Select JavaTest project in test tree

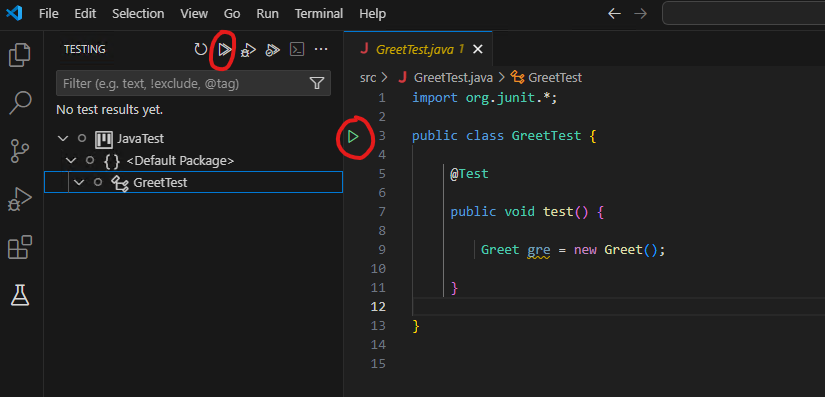(x=140, y=139)
